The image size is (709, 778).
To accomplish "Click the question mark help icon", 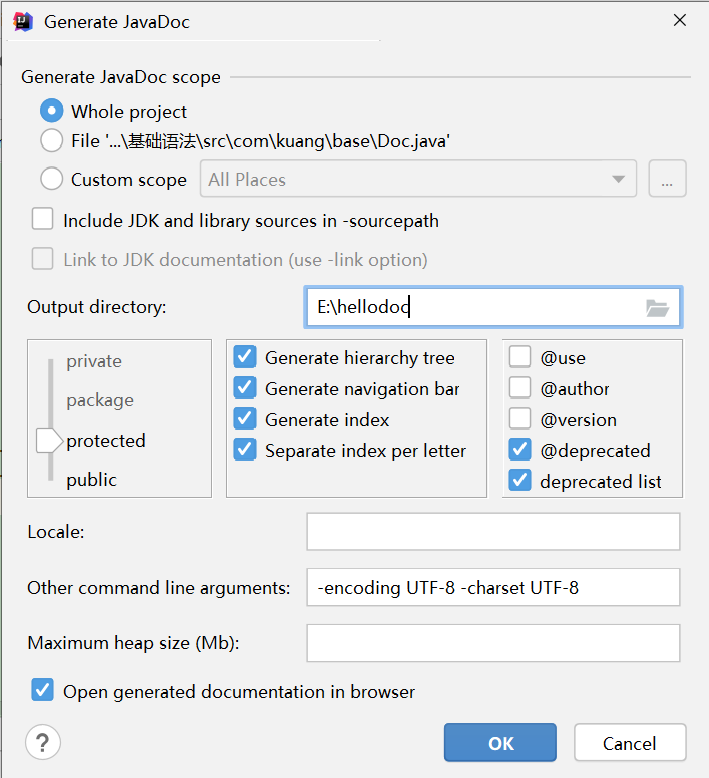I will click(43, 742).
